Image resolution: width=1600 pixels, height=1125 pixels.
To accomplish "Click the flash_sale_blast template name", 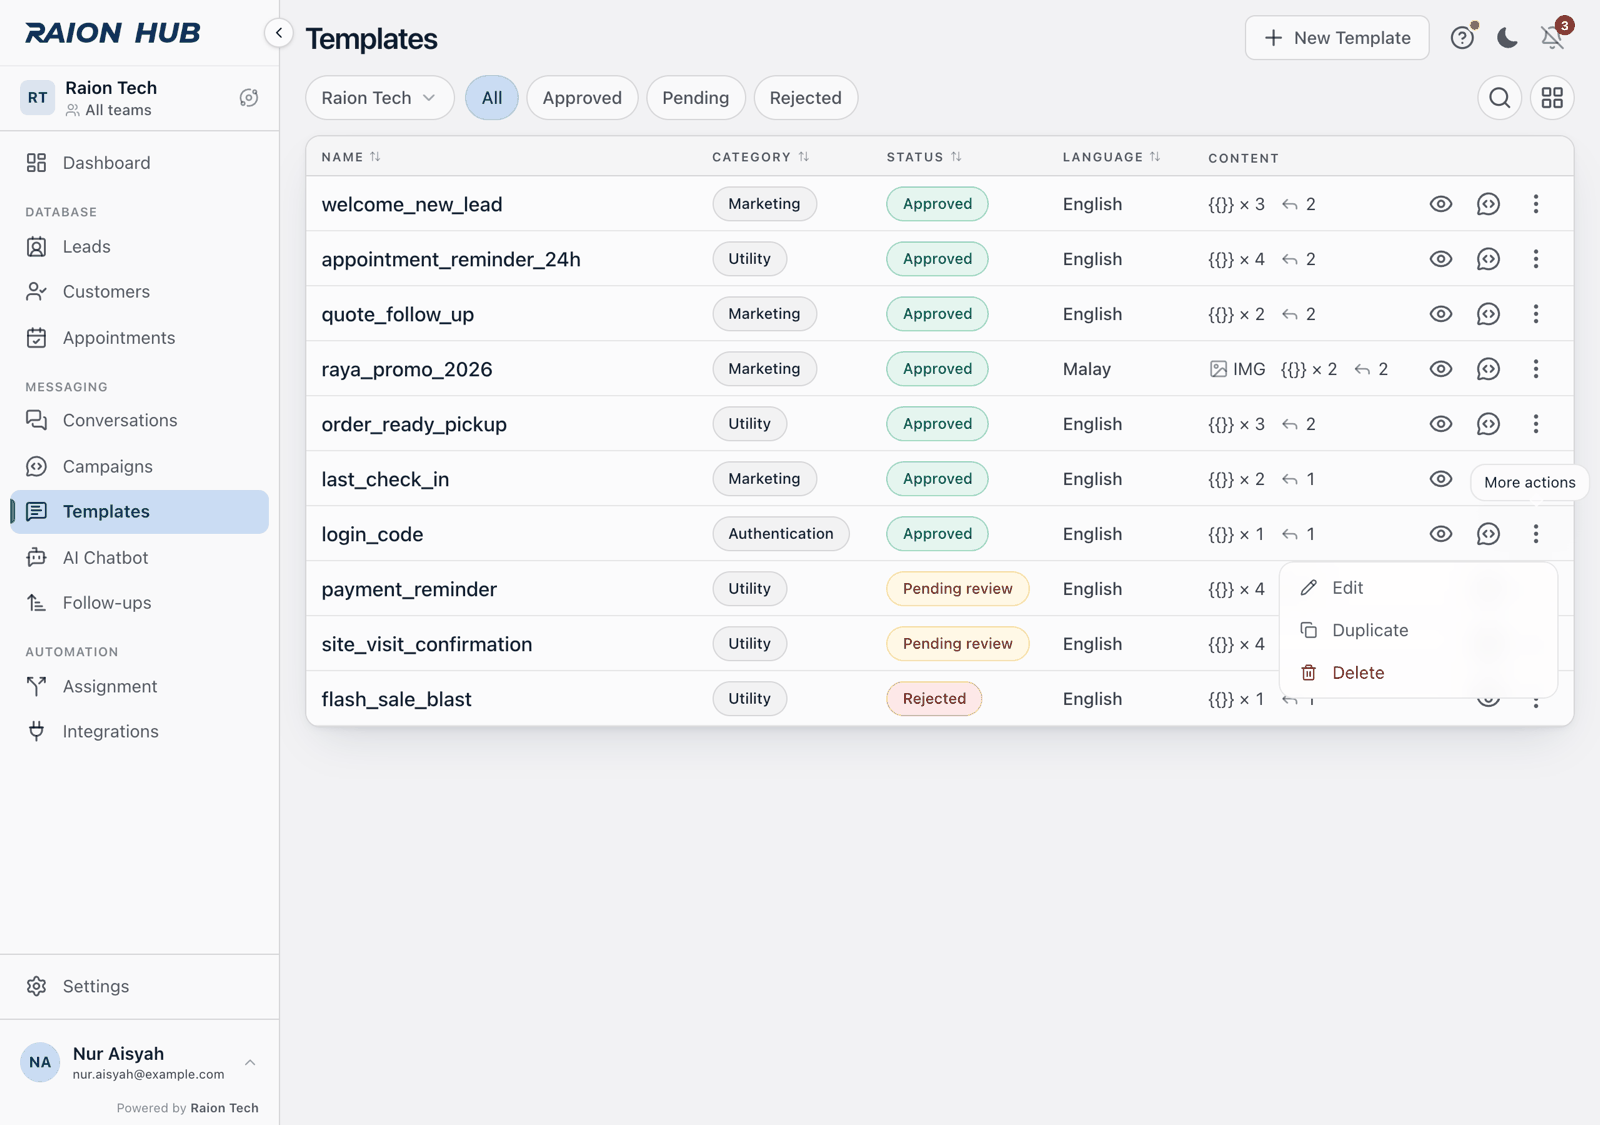I will (x=396, y=699).
